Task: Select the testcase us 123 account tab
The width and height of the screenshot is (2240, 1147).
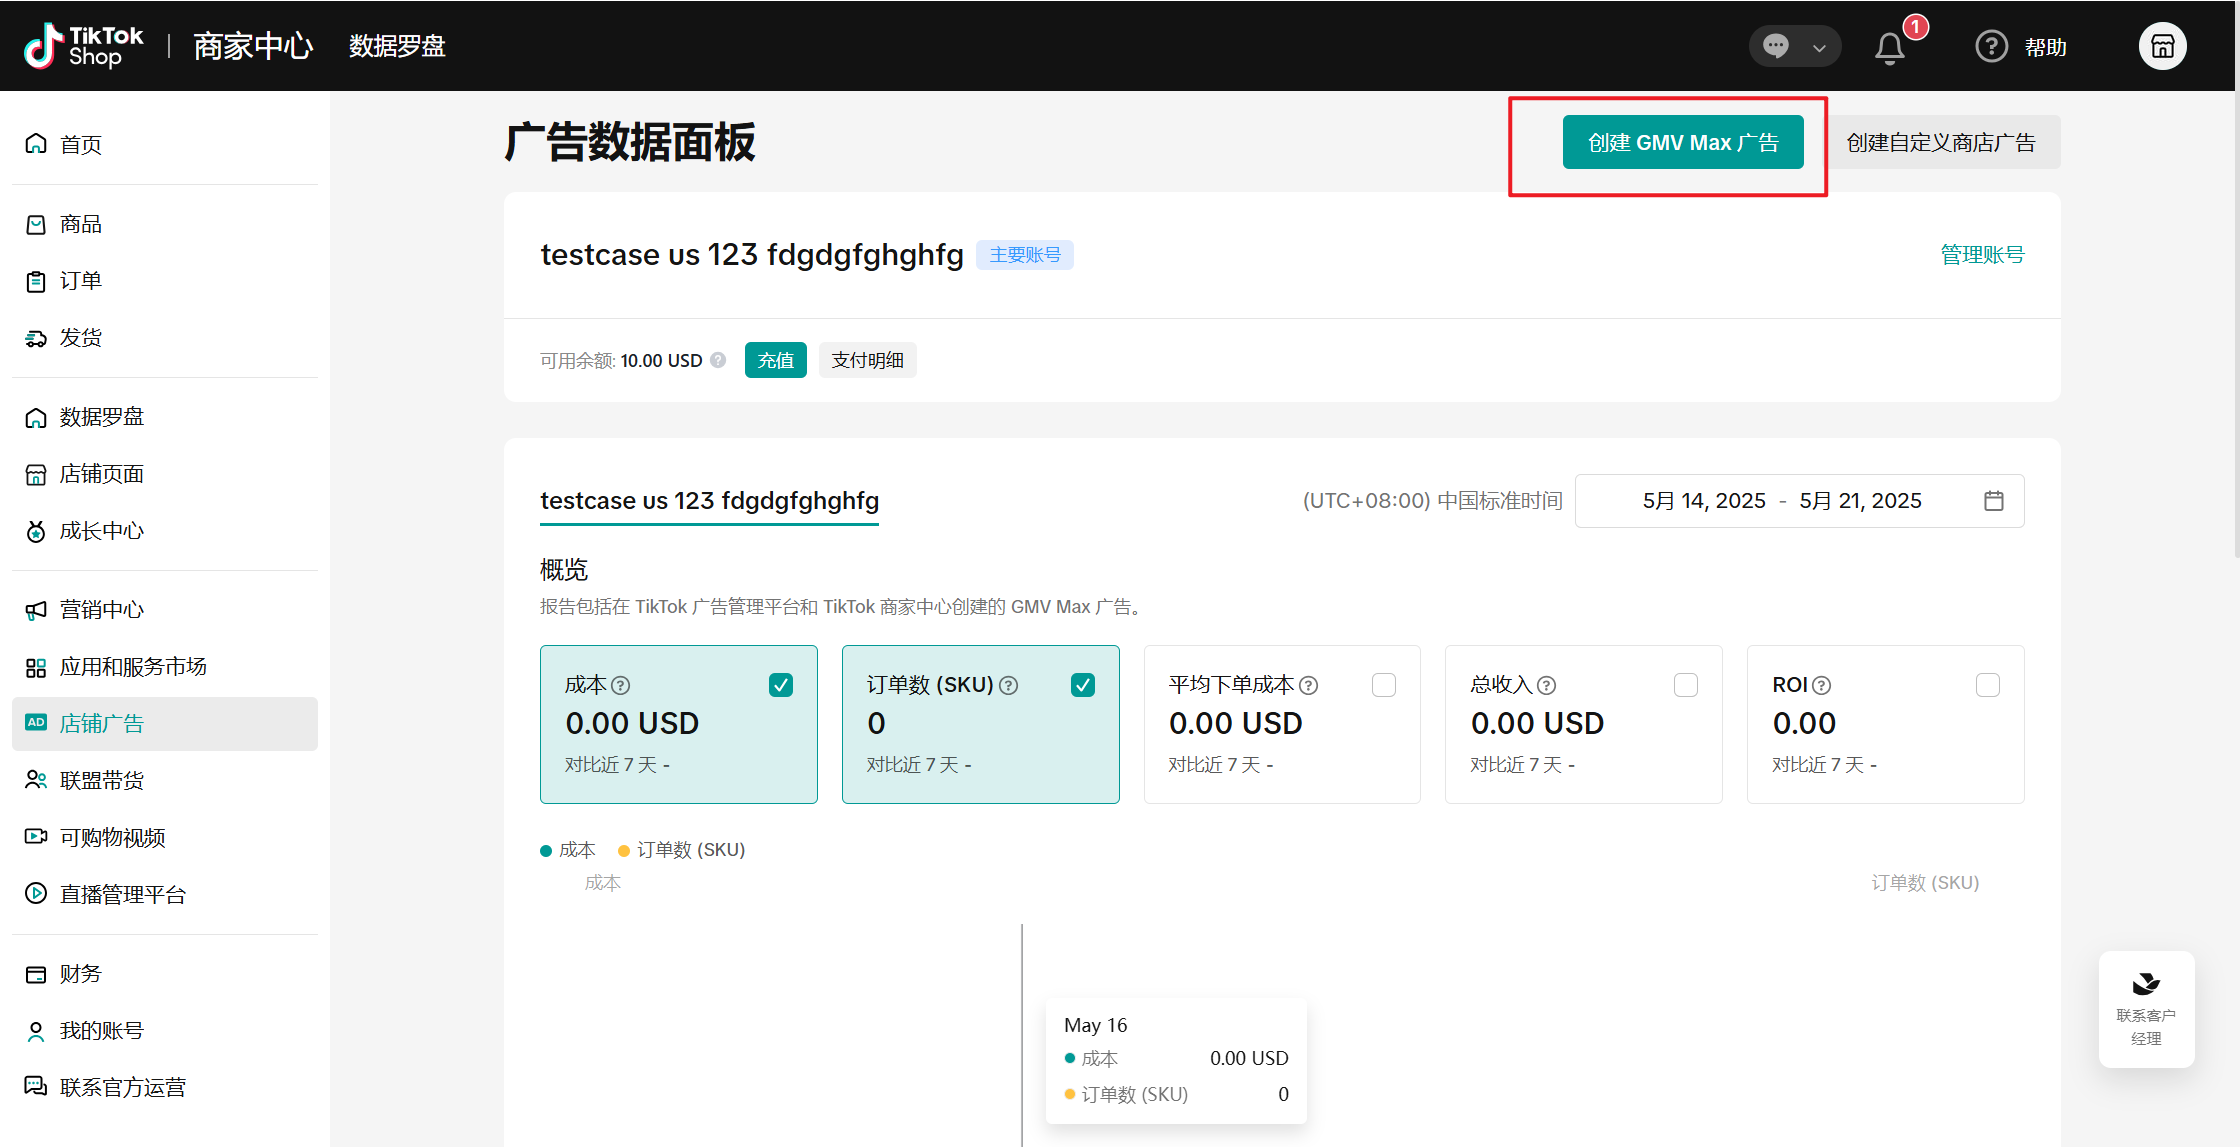Action: [709, 501]
